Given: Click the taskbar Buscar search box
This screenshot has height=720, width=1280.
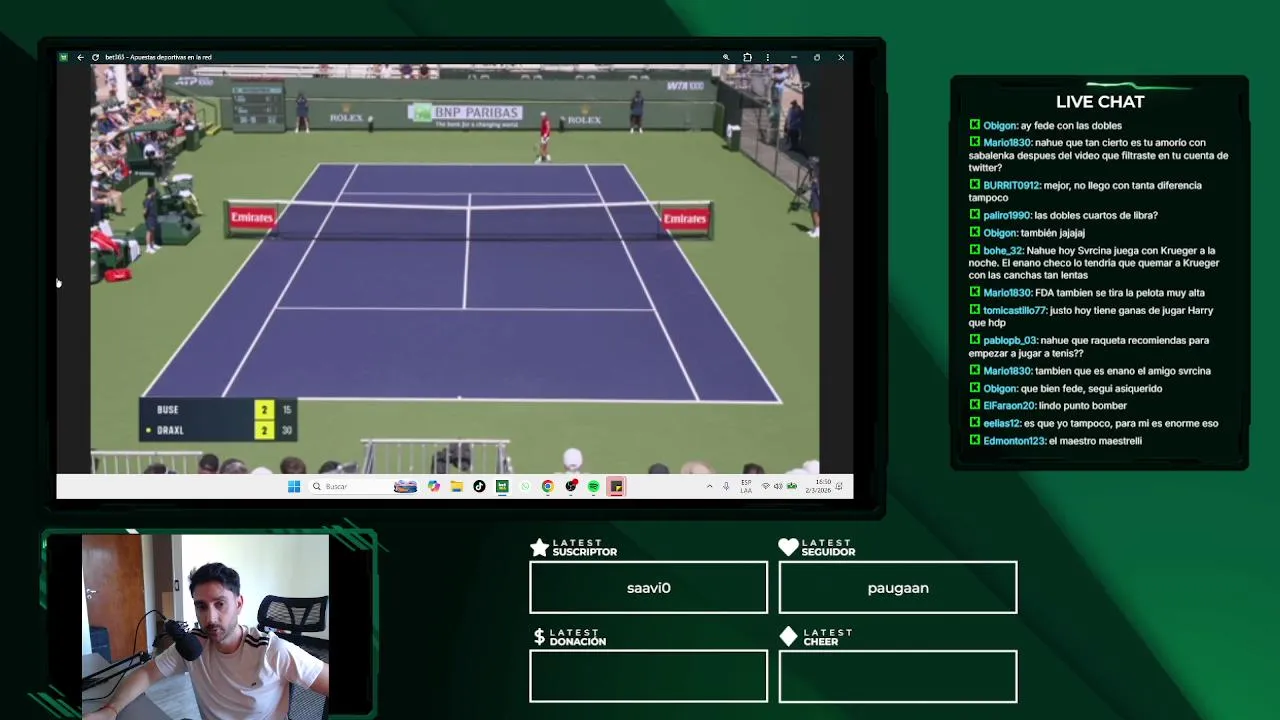Looking at the screenshot, I should [365, 486].
